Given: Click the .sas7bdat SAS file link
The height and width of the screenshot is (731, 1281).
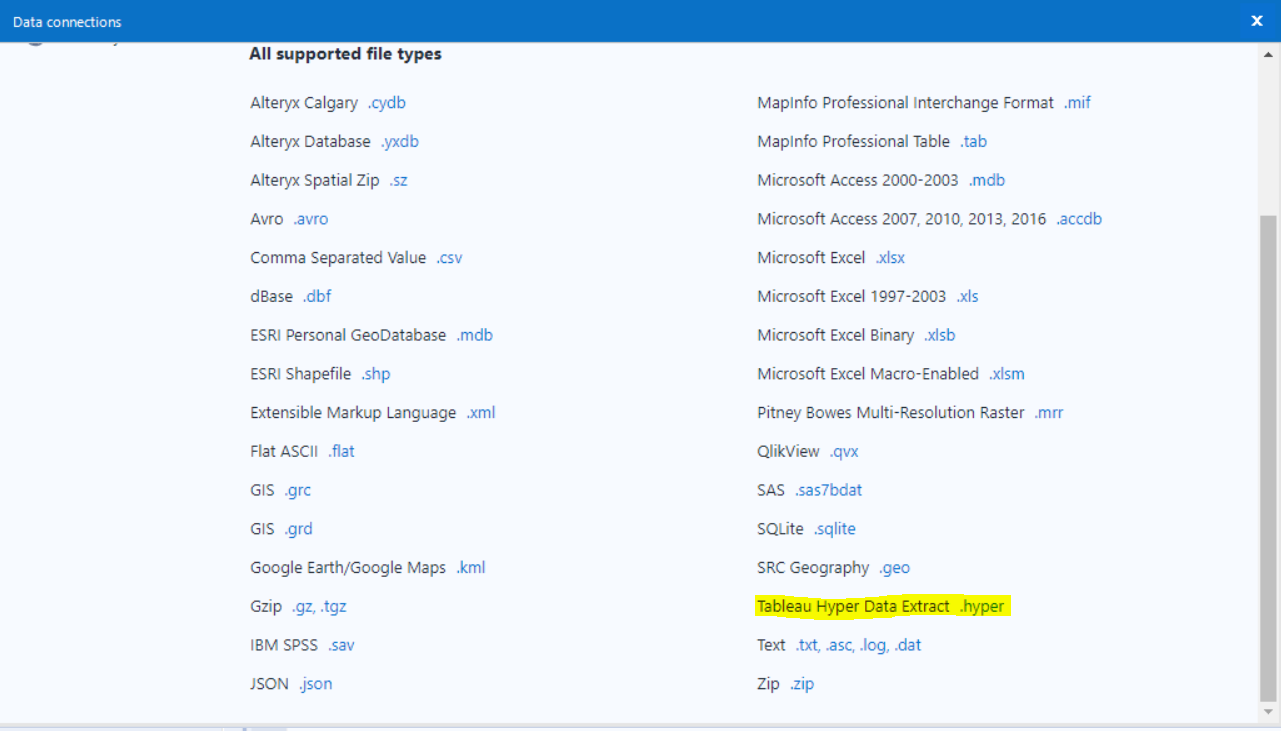Looking at the screenshot, I should tap(828, 490).
